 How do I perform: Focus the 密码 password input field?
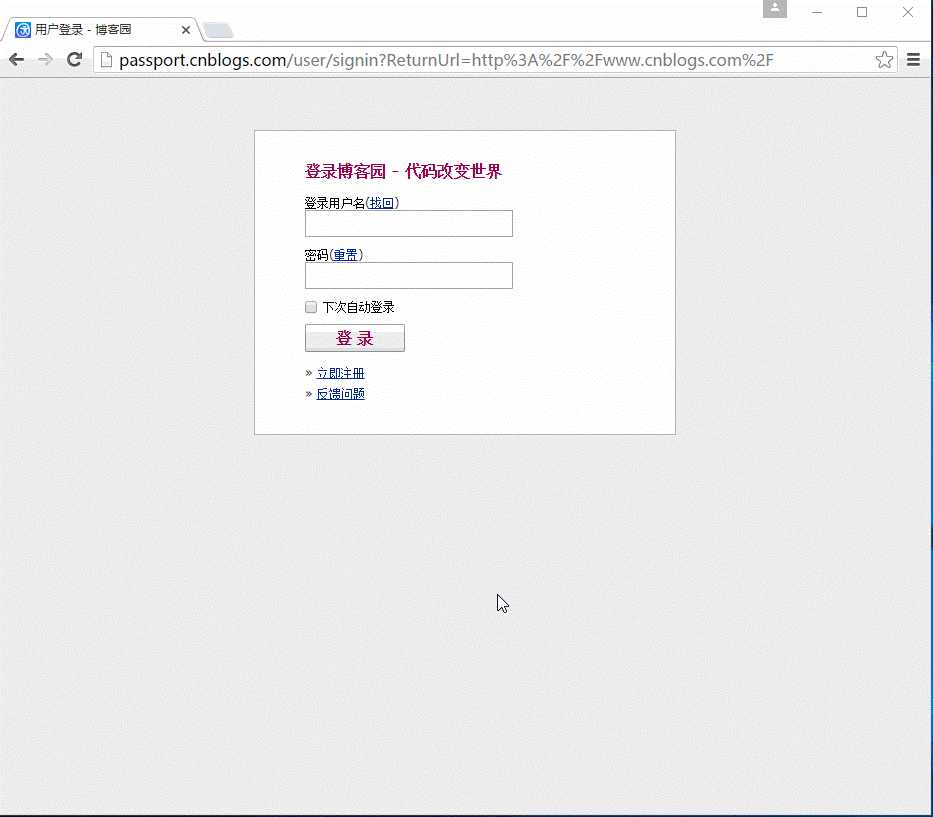409,276
